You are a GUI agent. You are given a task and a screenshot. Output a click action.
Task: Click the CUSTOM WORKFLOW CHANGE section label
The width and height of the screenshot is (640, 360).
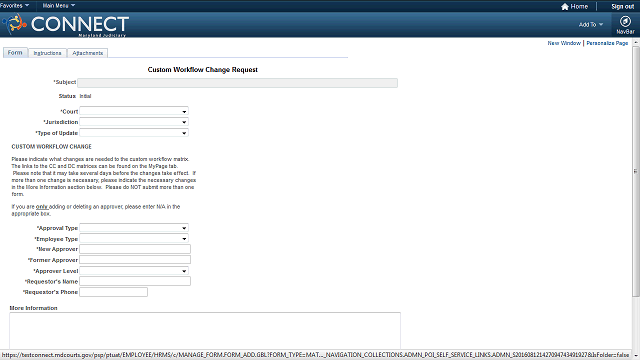tap(51, 147)
